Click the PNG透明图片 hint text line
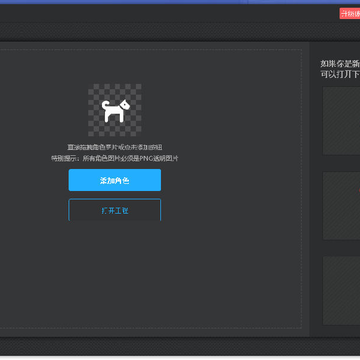 pyautogui.click(x=115, y=159)
